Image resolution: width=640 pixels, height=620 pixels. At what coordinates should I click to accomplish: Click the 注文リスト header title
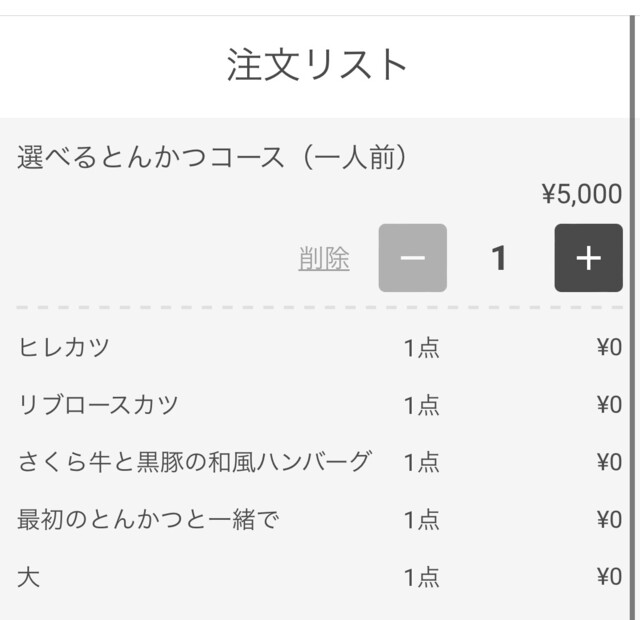[317, 66]
